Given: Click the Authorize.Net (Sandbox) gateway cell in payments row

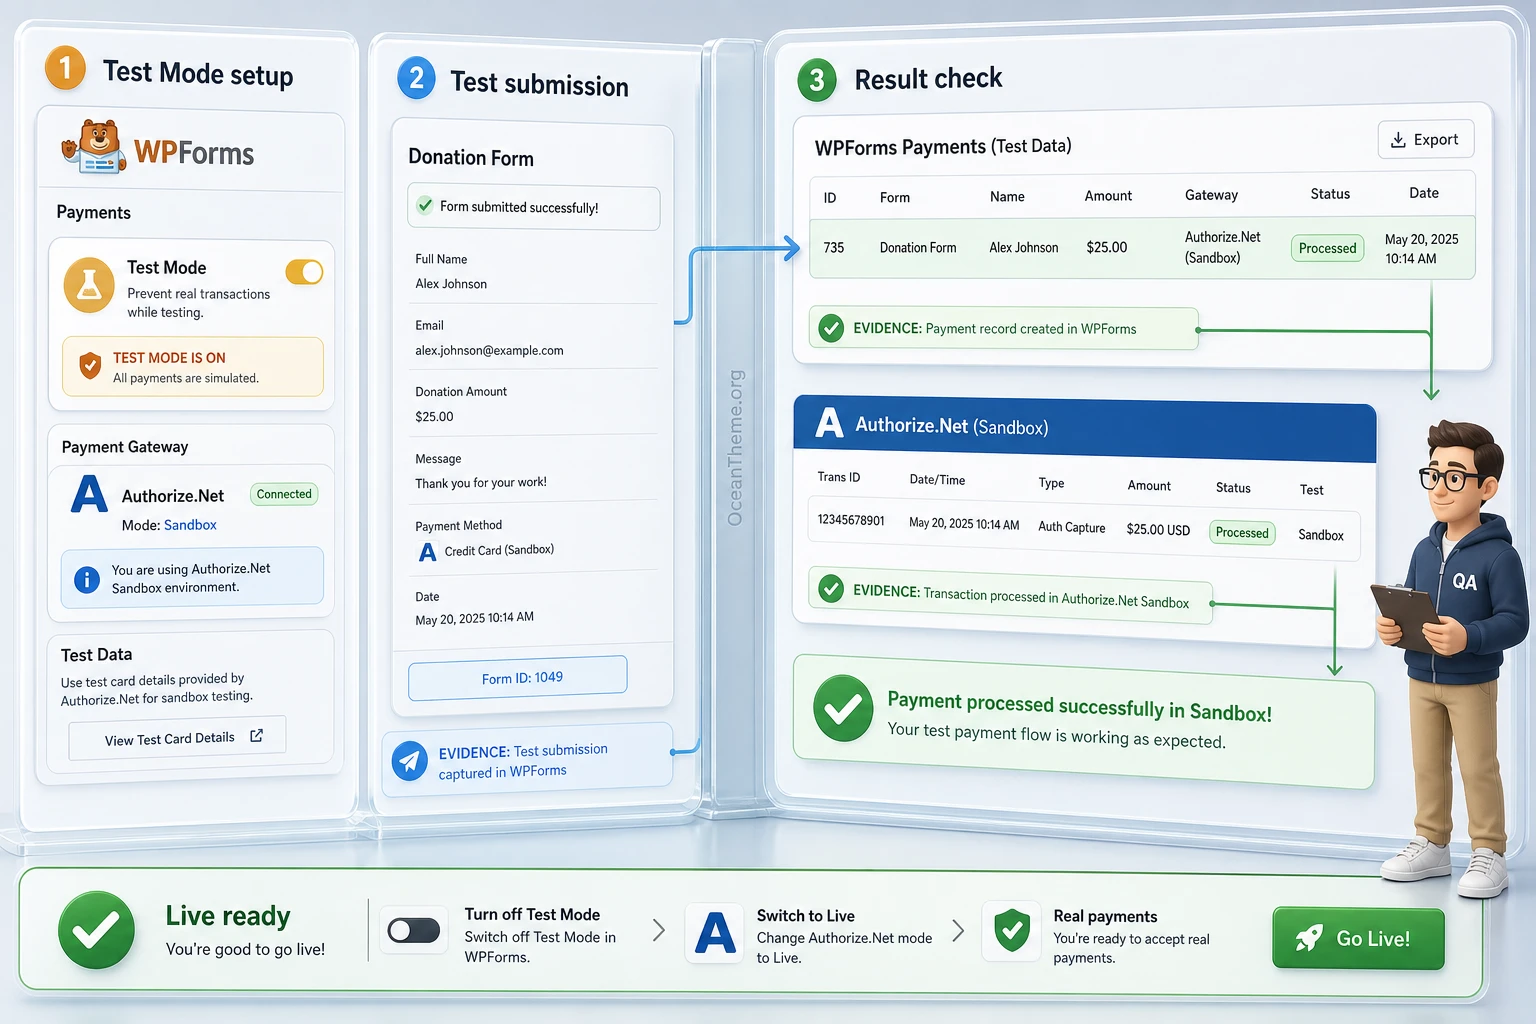Looking at the screenshot, I should (x=1222, y=247).
